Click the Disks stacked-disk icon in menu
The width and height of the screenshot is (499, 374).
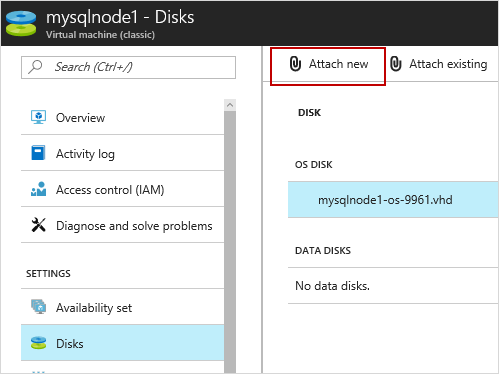[38, 343]
